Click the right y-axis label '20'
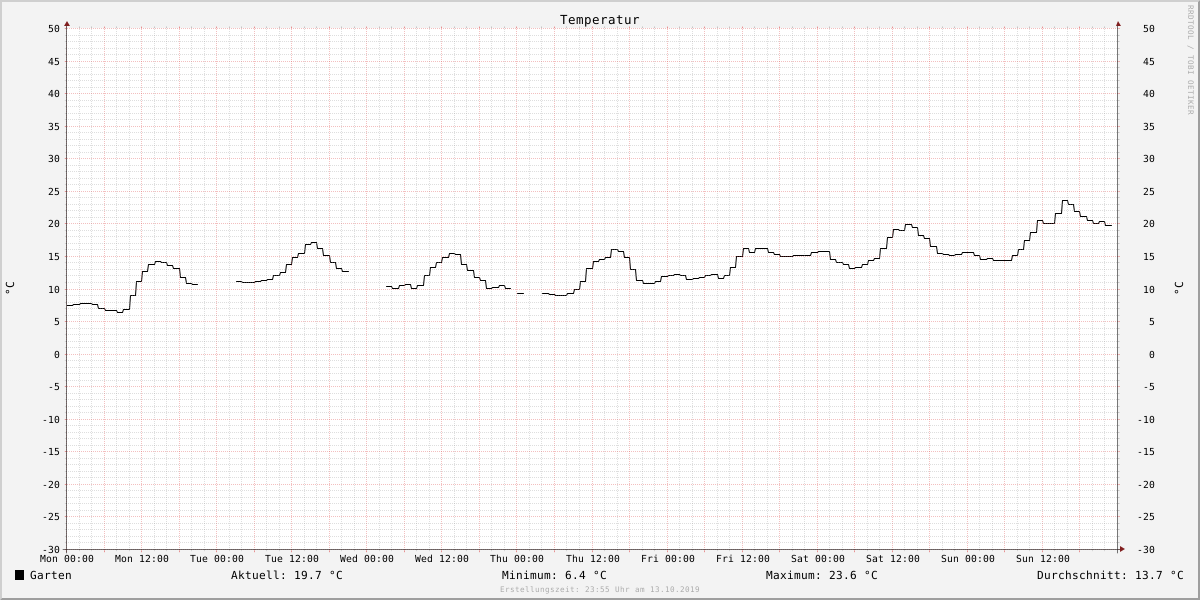This screenshot has width=1200, height=600. pos(1149,224)
